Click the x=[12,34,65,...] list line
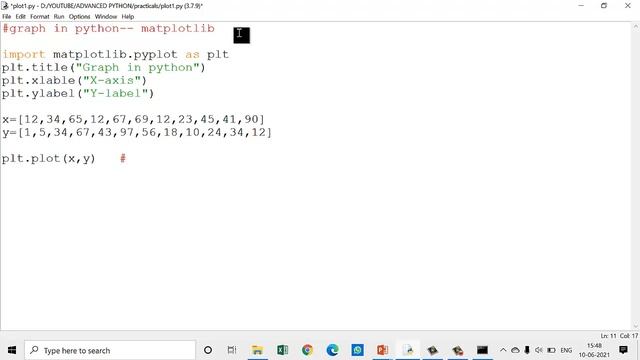 [x=133, y=119]
